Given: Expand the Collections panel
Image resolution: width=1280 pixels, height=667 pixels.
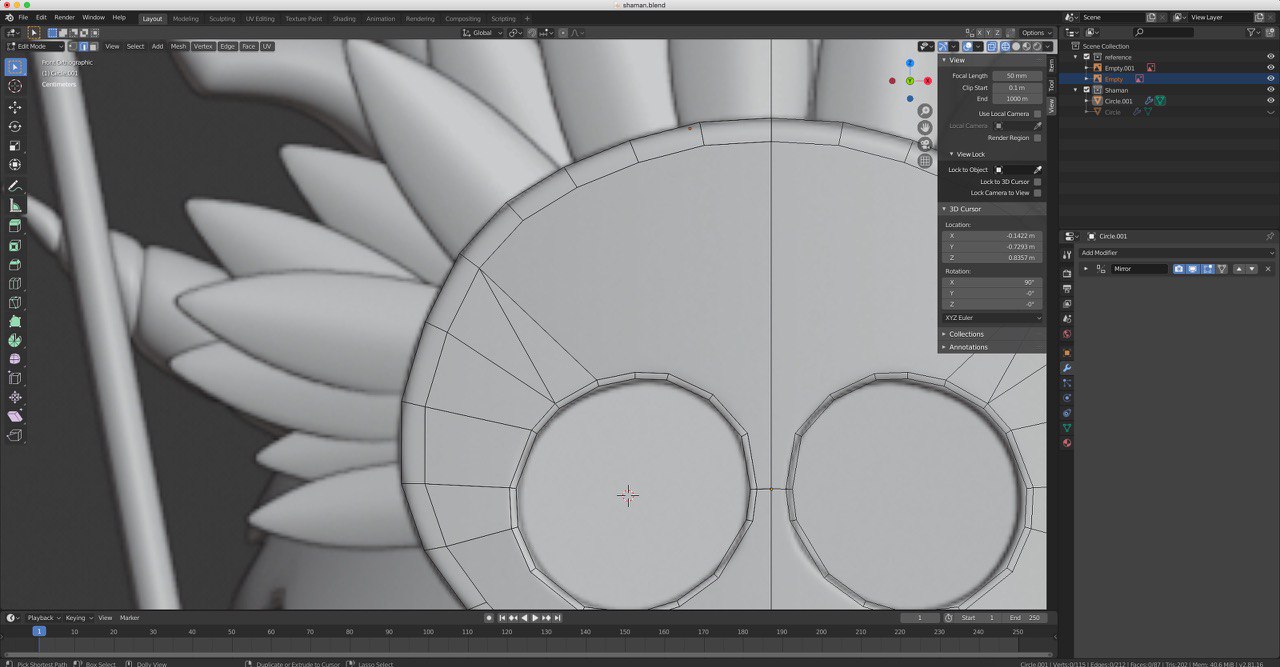Looking at the screenshot, I should click(x=966, y=334).
